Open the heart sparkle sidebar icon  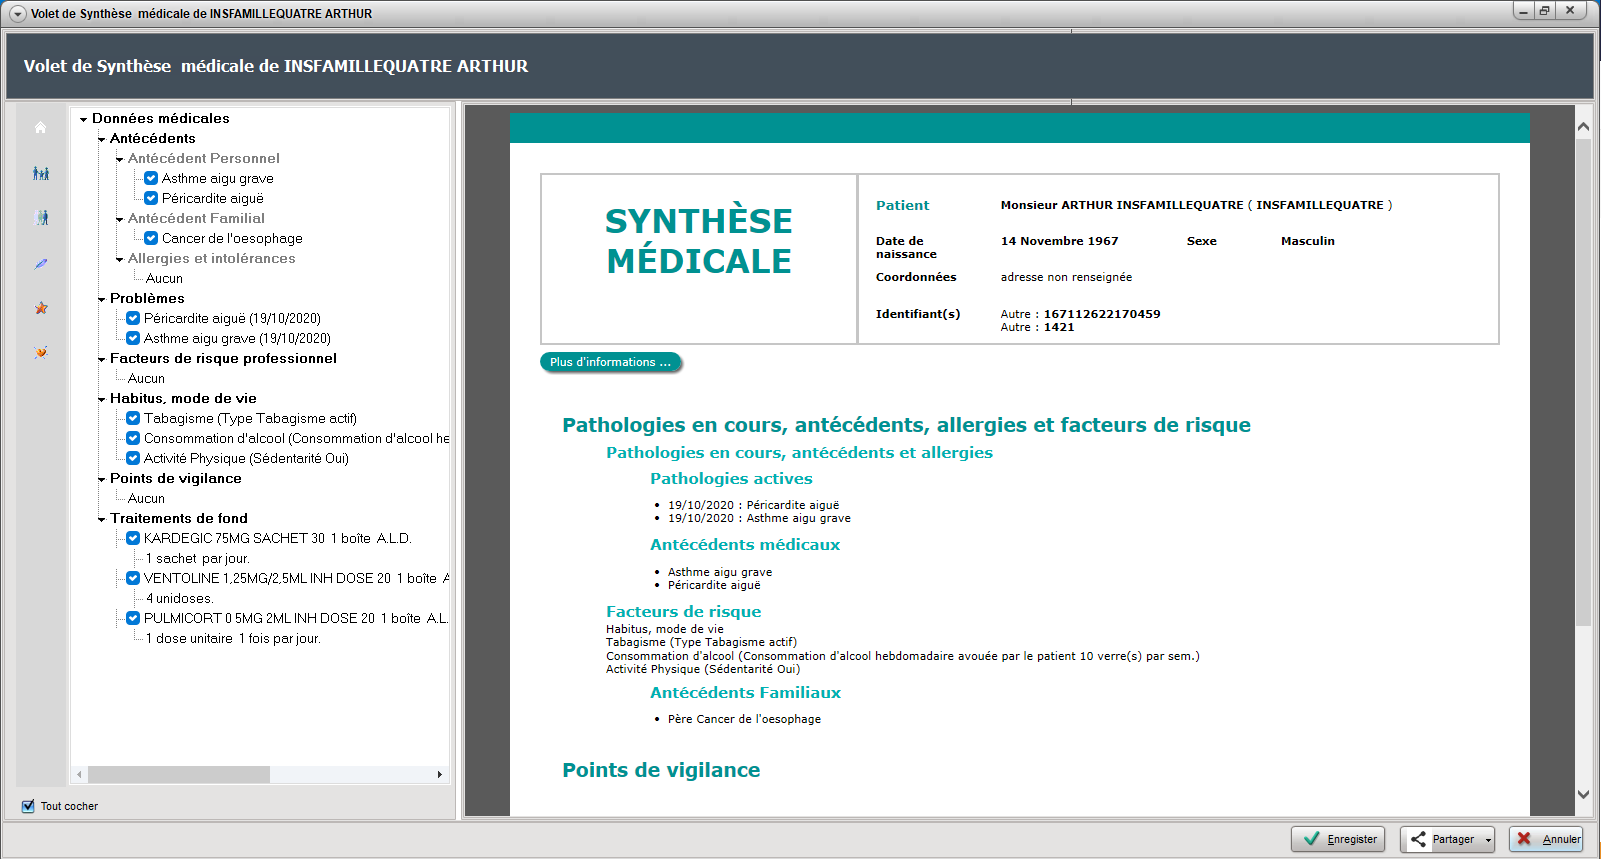41,352
